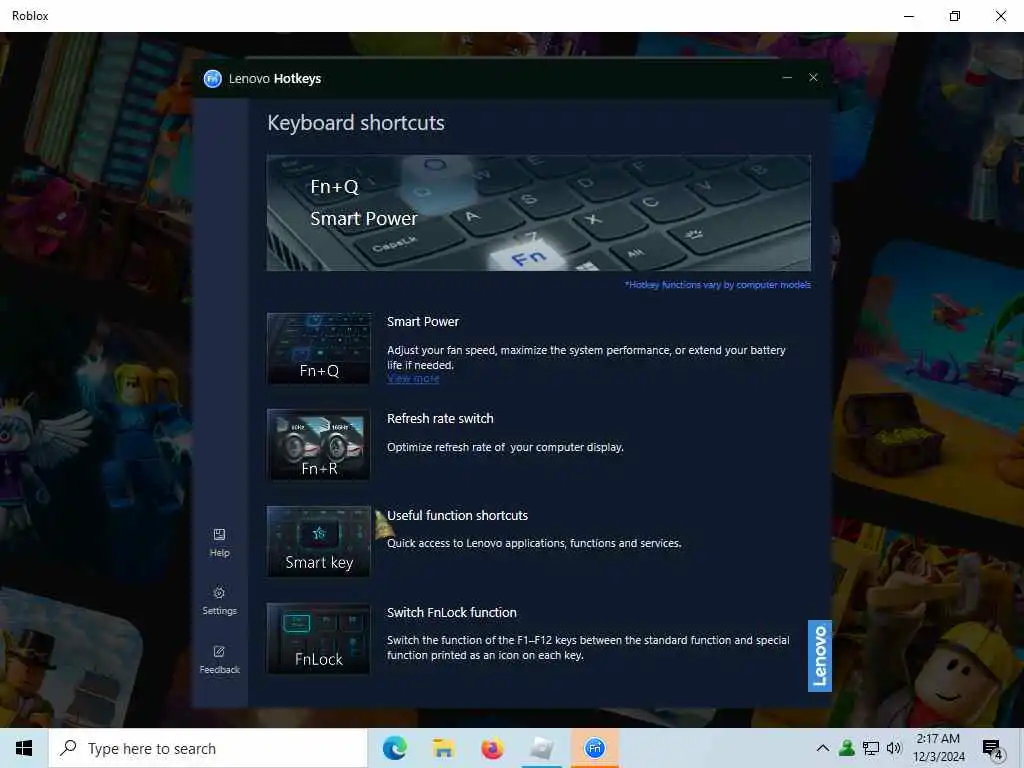1024x768 pixels.
Task: Click the Useful function shortcuts heading
Action: pos(457,515)
